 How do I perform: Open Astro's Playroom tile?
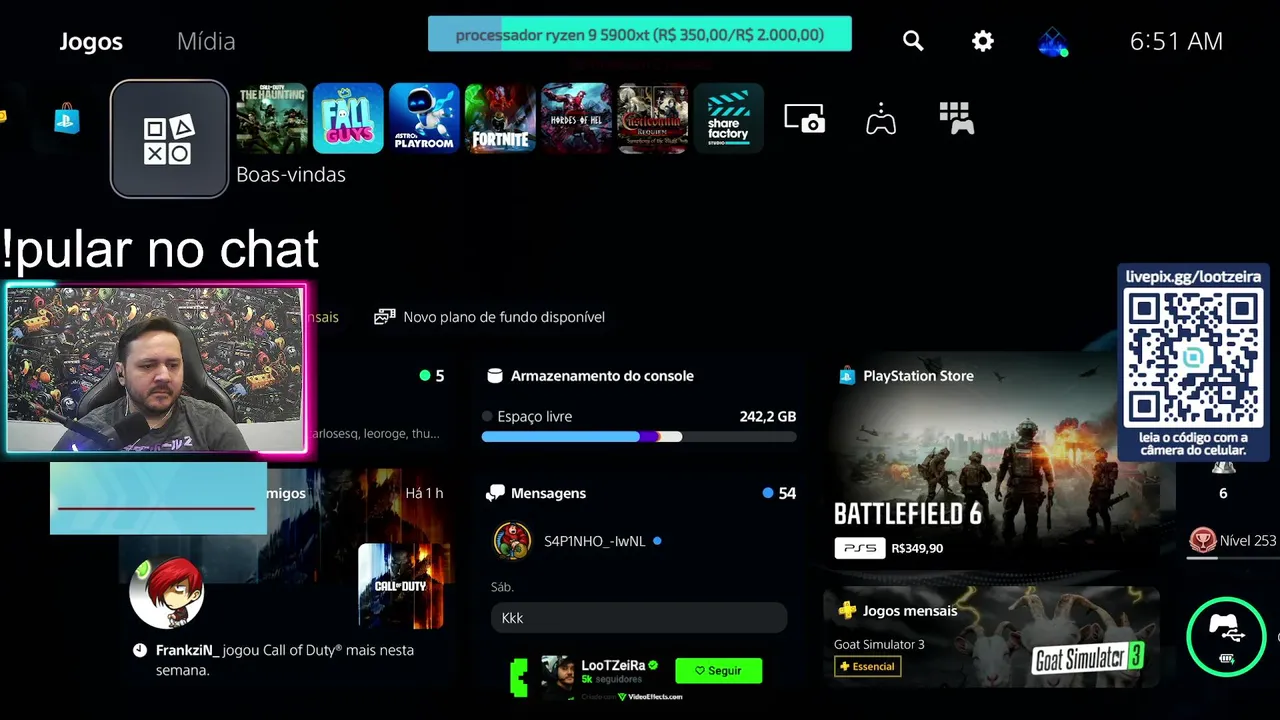424,118
